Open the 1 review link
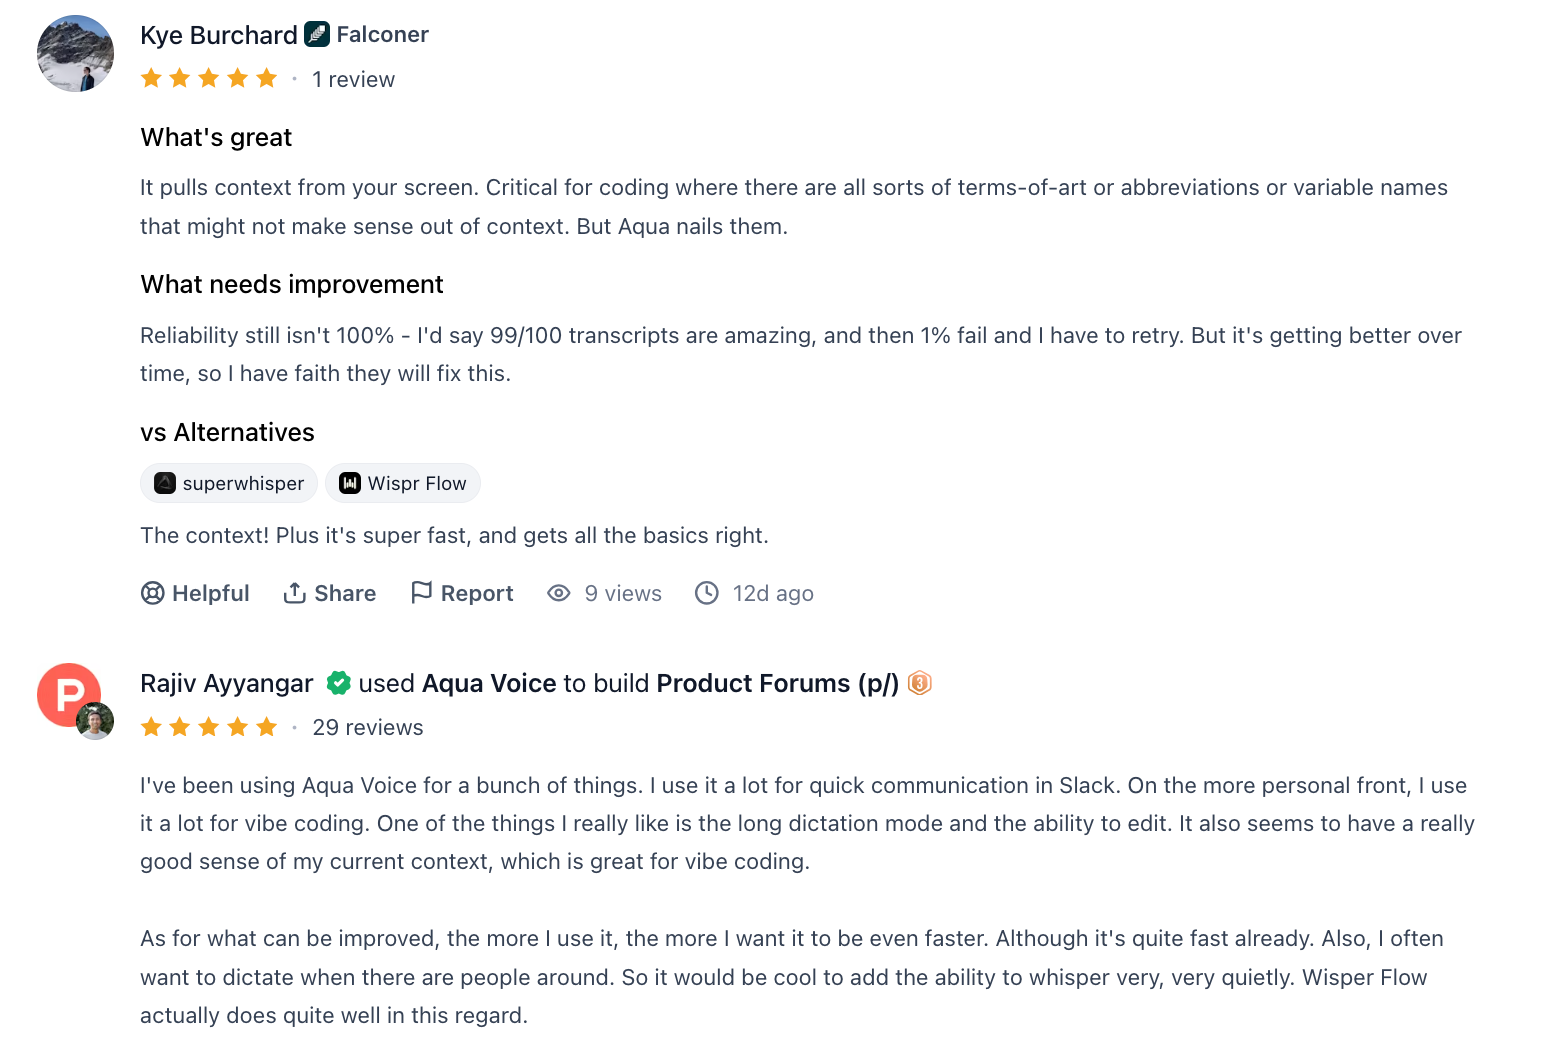 [x=353, y=78]
